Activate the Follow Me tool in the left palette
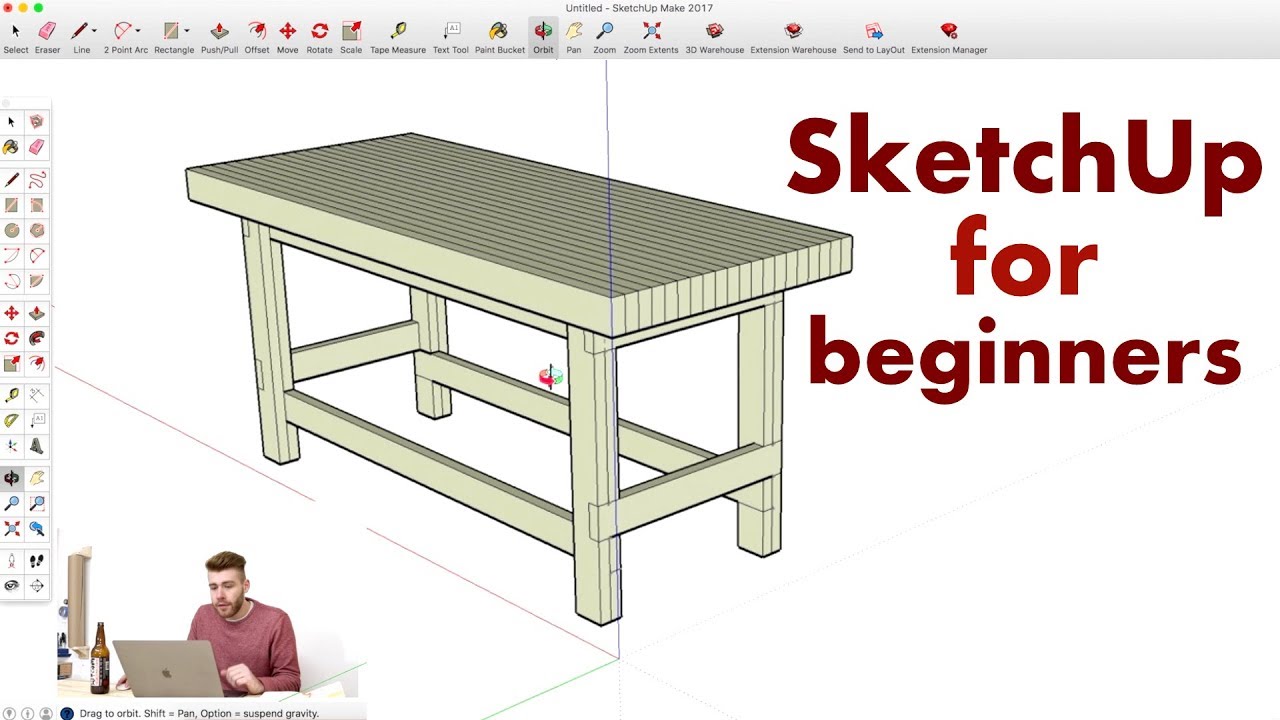1280x720 pixels. click(x=37, y=338)
